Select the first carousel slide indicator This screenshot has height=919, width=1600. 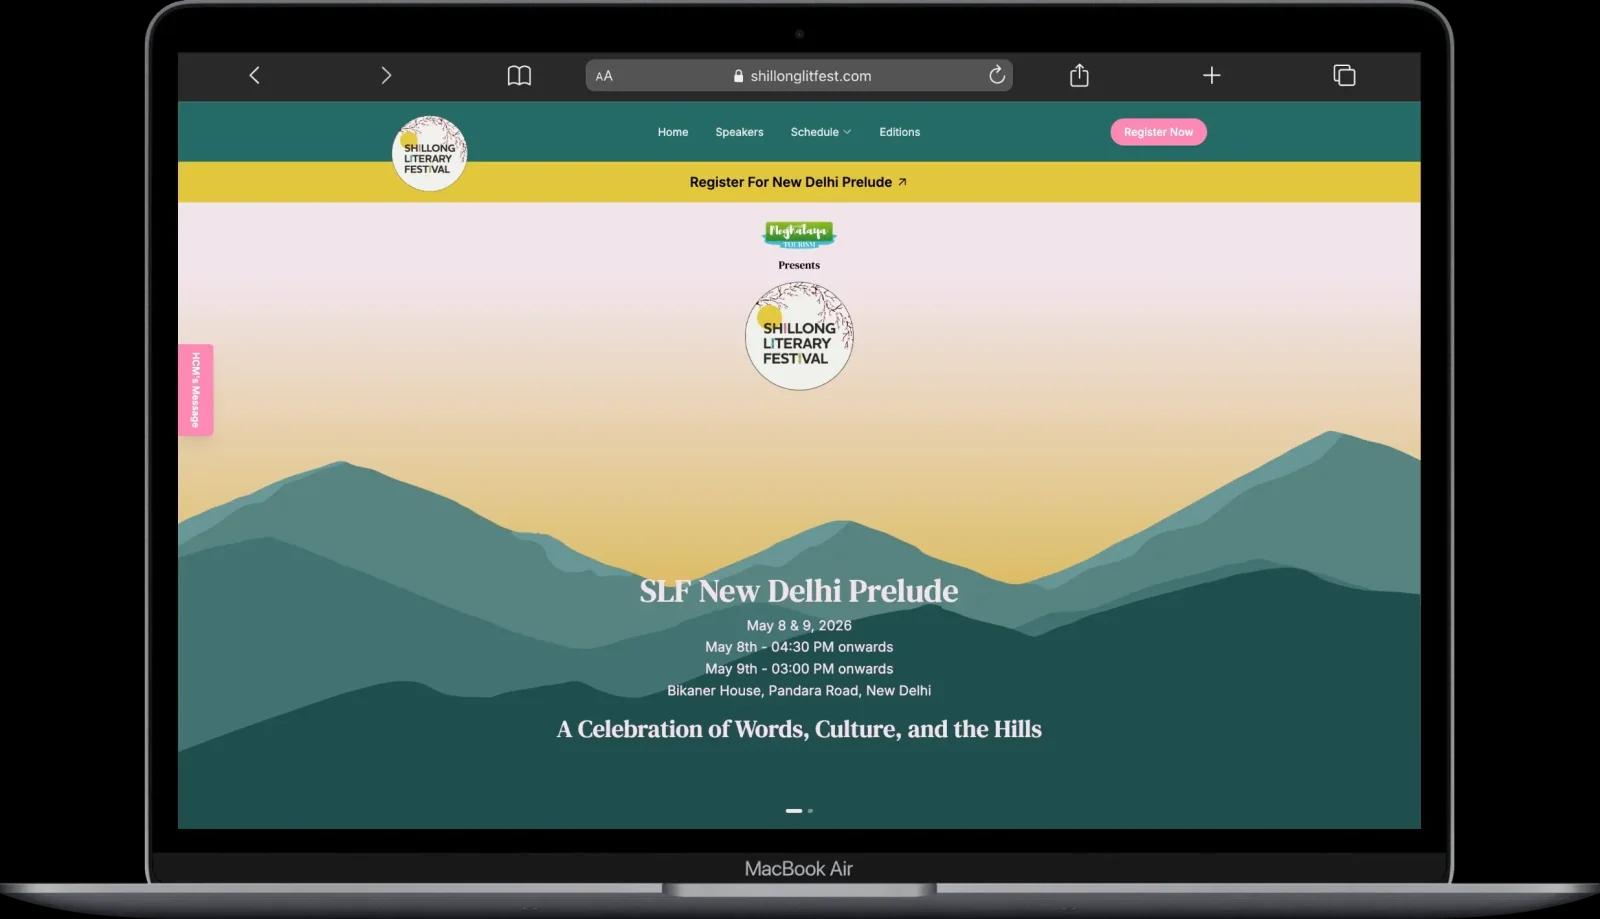(794, 811)
